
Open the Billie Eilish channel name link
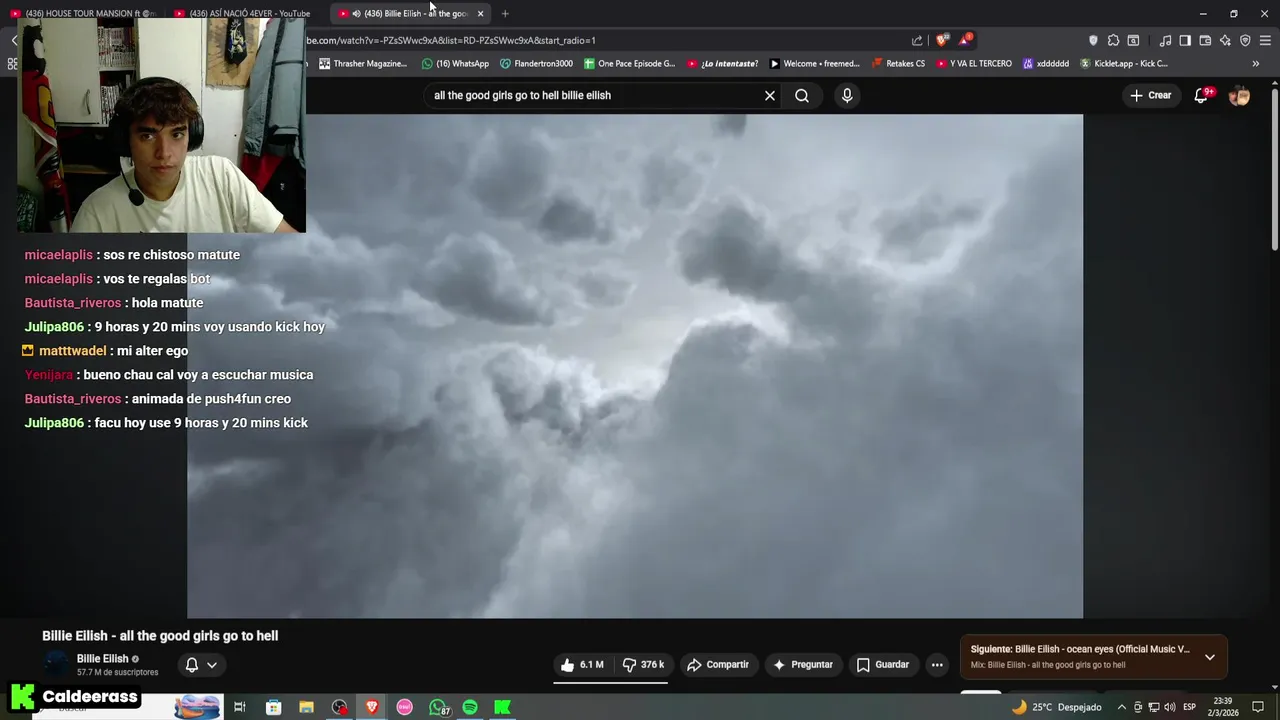point(103,659)
